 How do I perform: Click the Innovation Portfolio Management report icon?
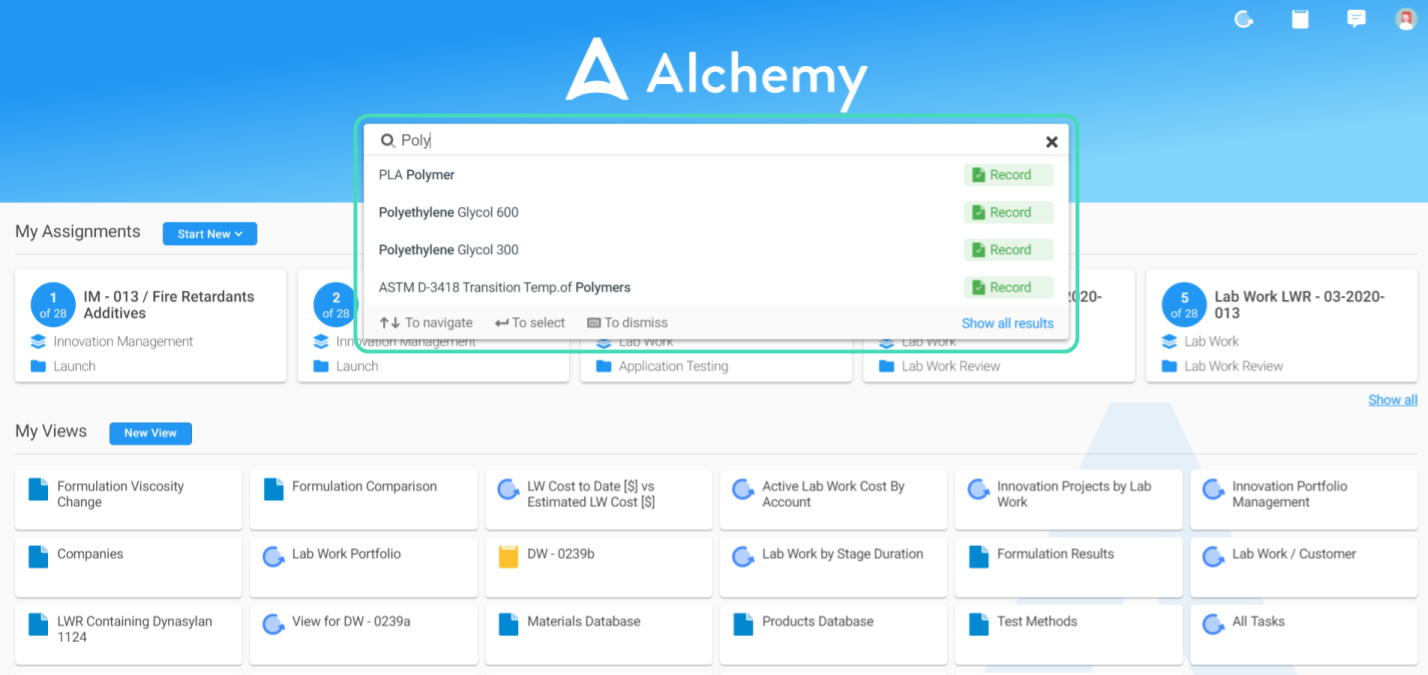coord(1213,489)
